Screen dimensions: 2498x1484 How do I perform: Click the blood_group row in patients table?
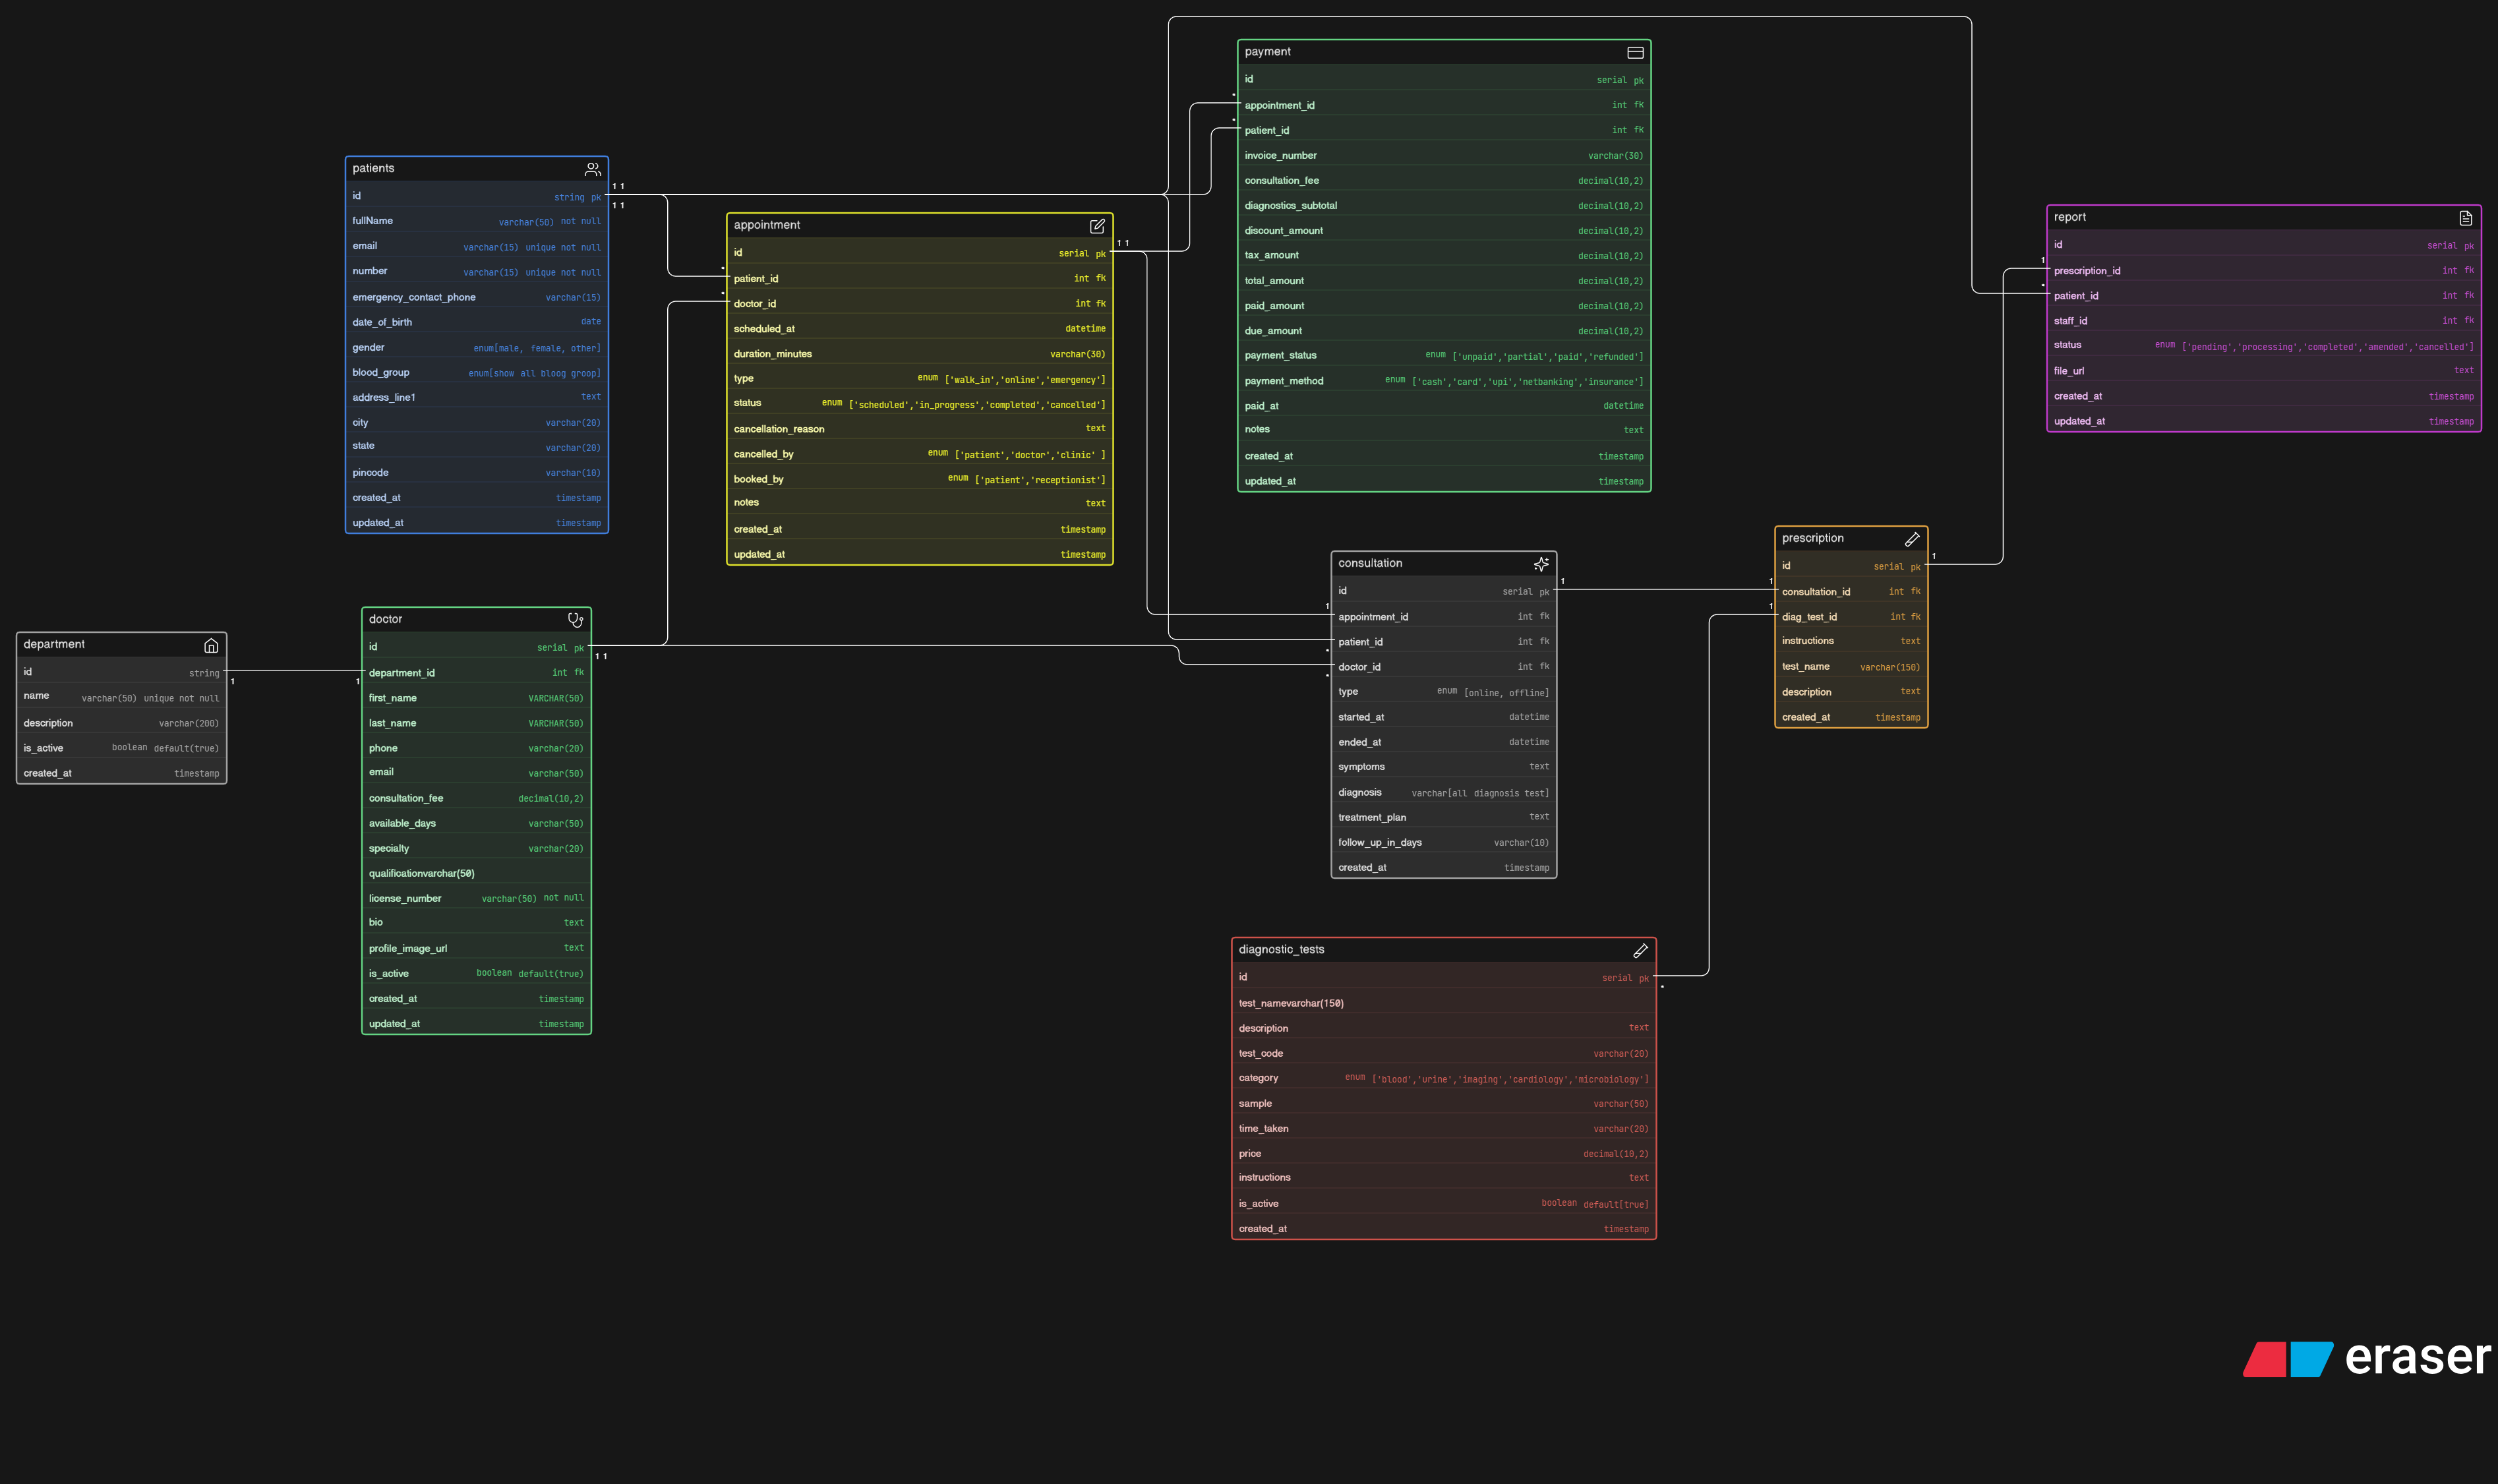click(380, 373)
